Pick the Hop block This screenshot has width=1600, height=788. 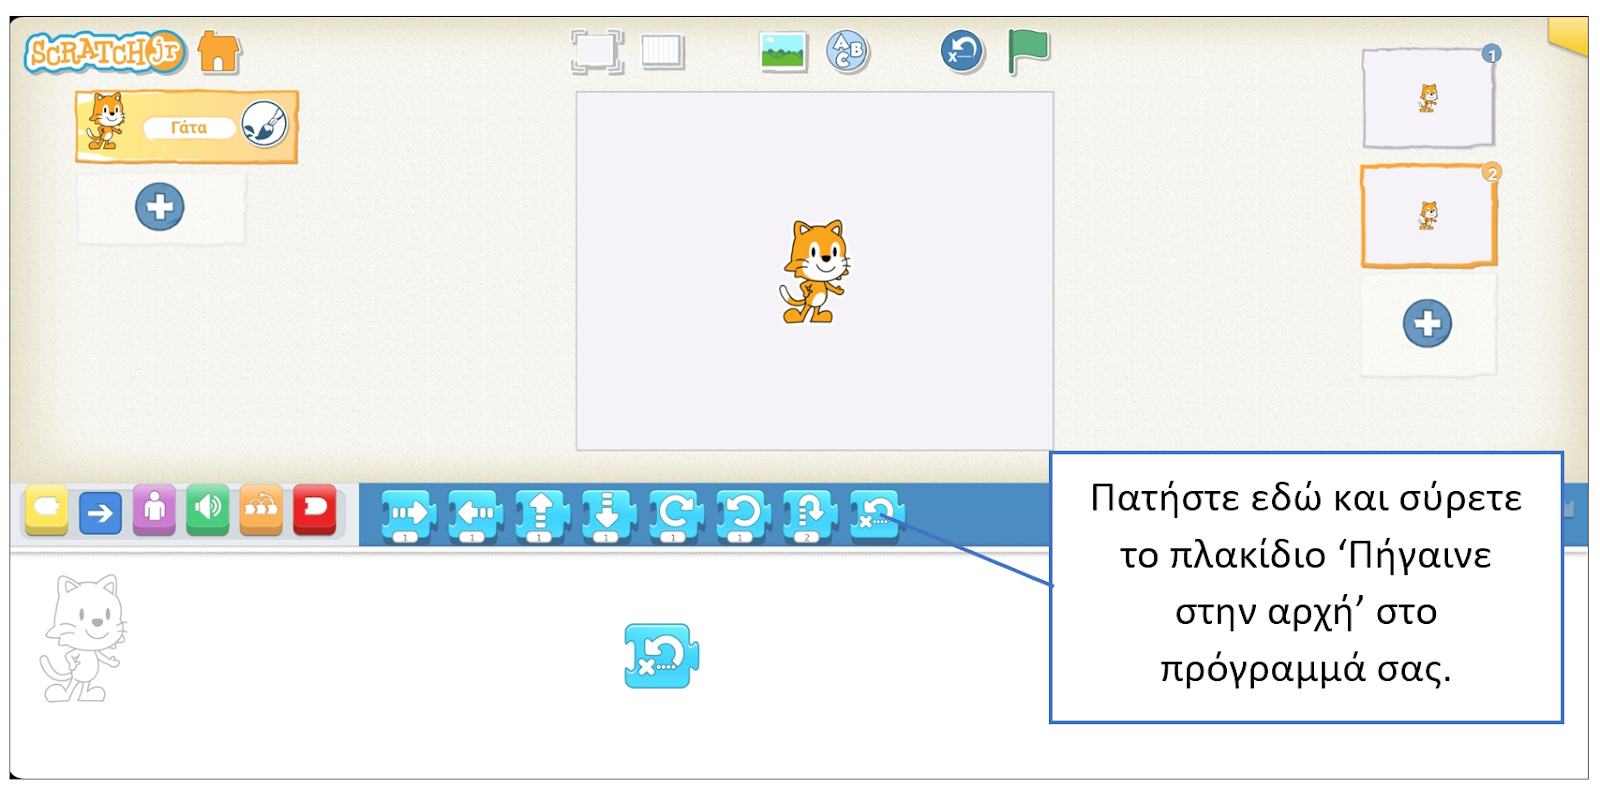tap(809, 516)
